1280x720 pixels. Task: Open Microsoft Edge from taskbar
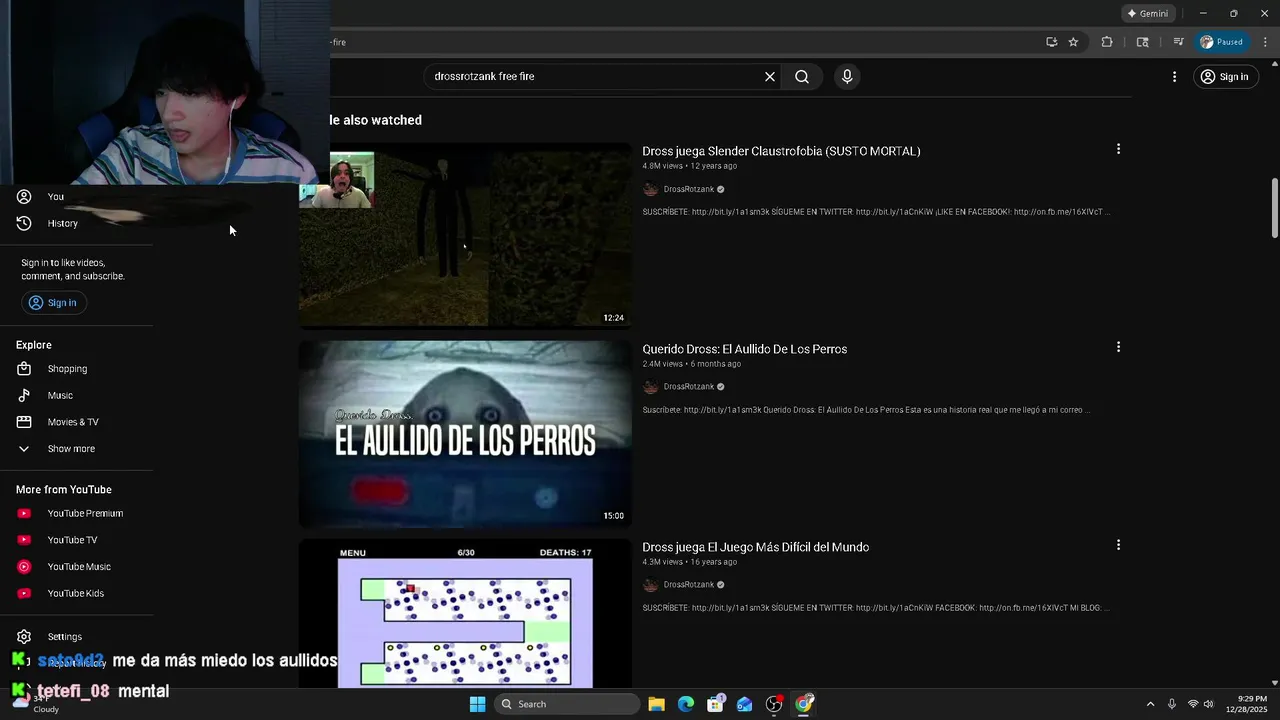(686, 704)
